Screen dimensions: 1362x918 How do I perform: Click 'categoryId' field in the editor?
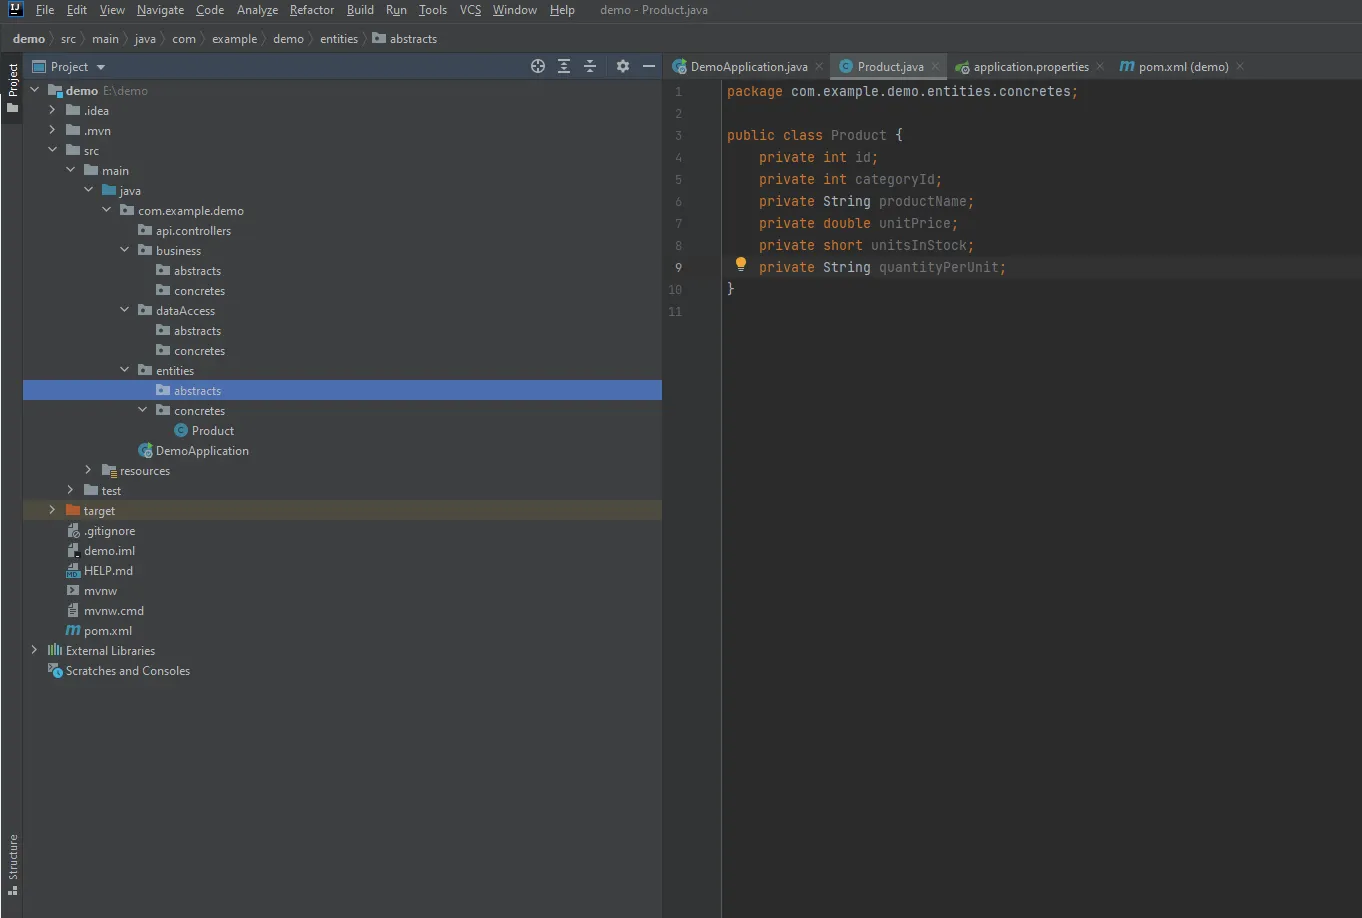click(x=895, y=179)
